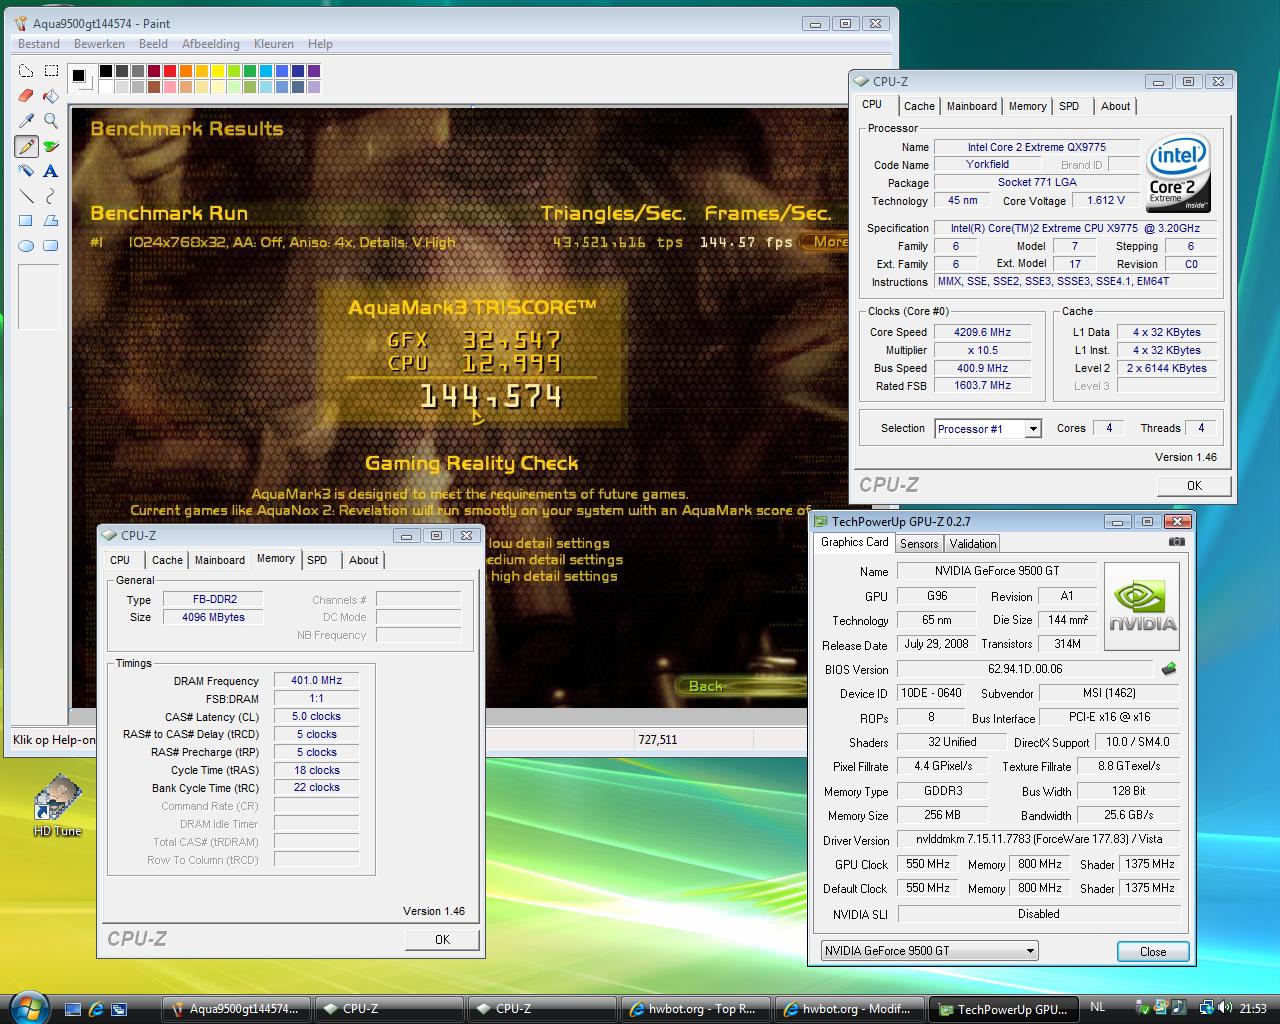Screen dimensions: 1280x1024
Task: Open the Windows Start orb
Action: click(x=27, y=1007)
